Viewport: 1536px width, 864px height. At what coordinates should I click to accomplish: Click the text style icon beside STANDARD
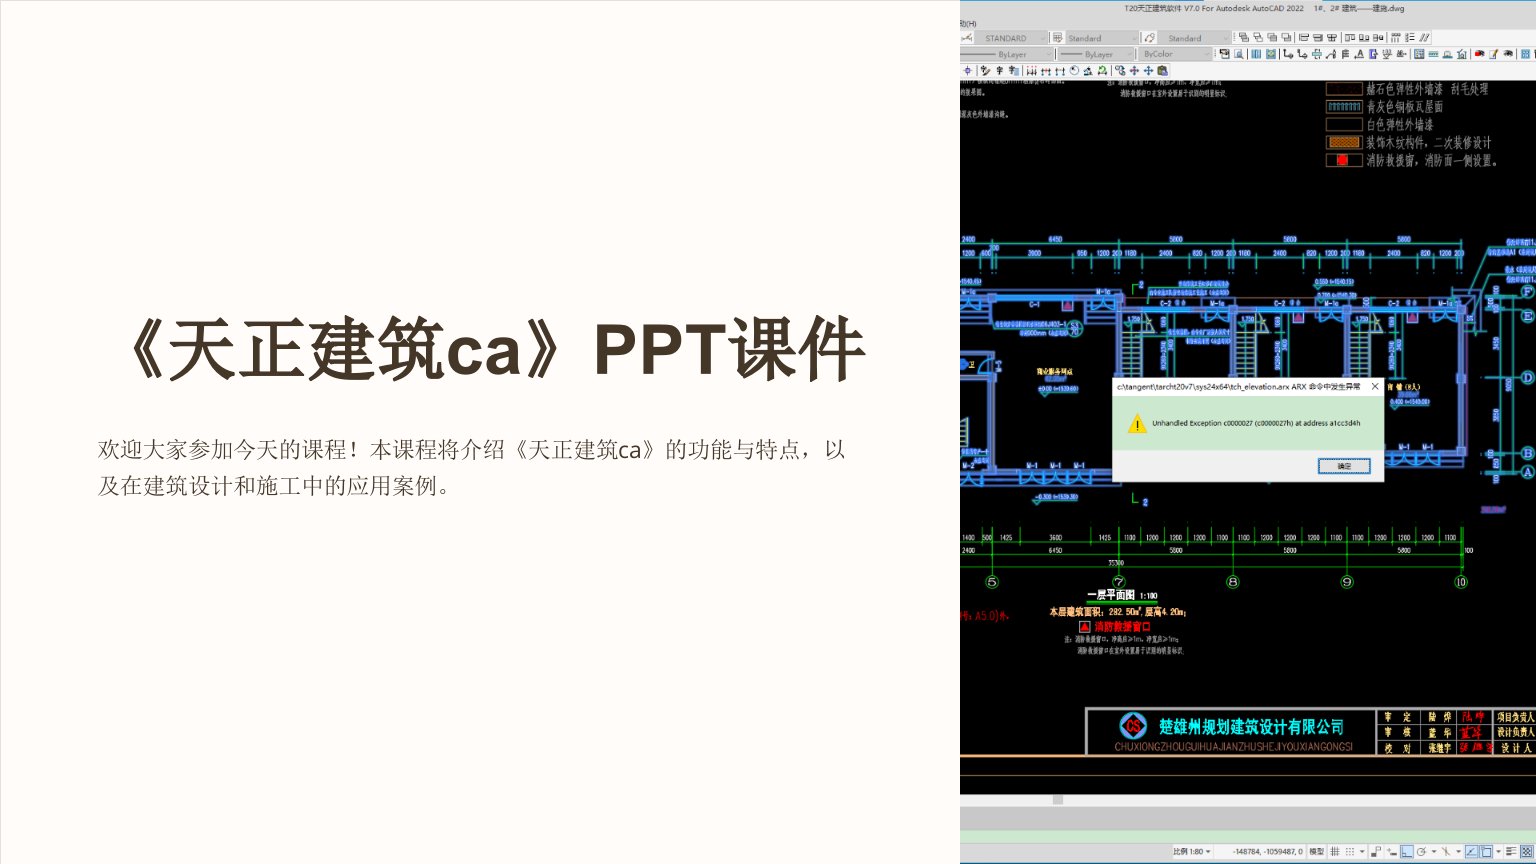(967, 38)
